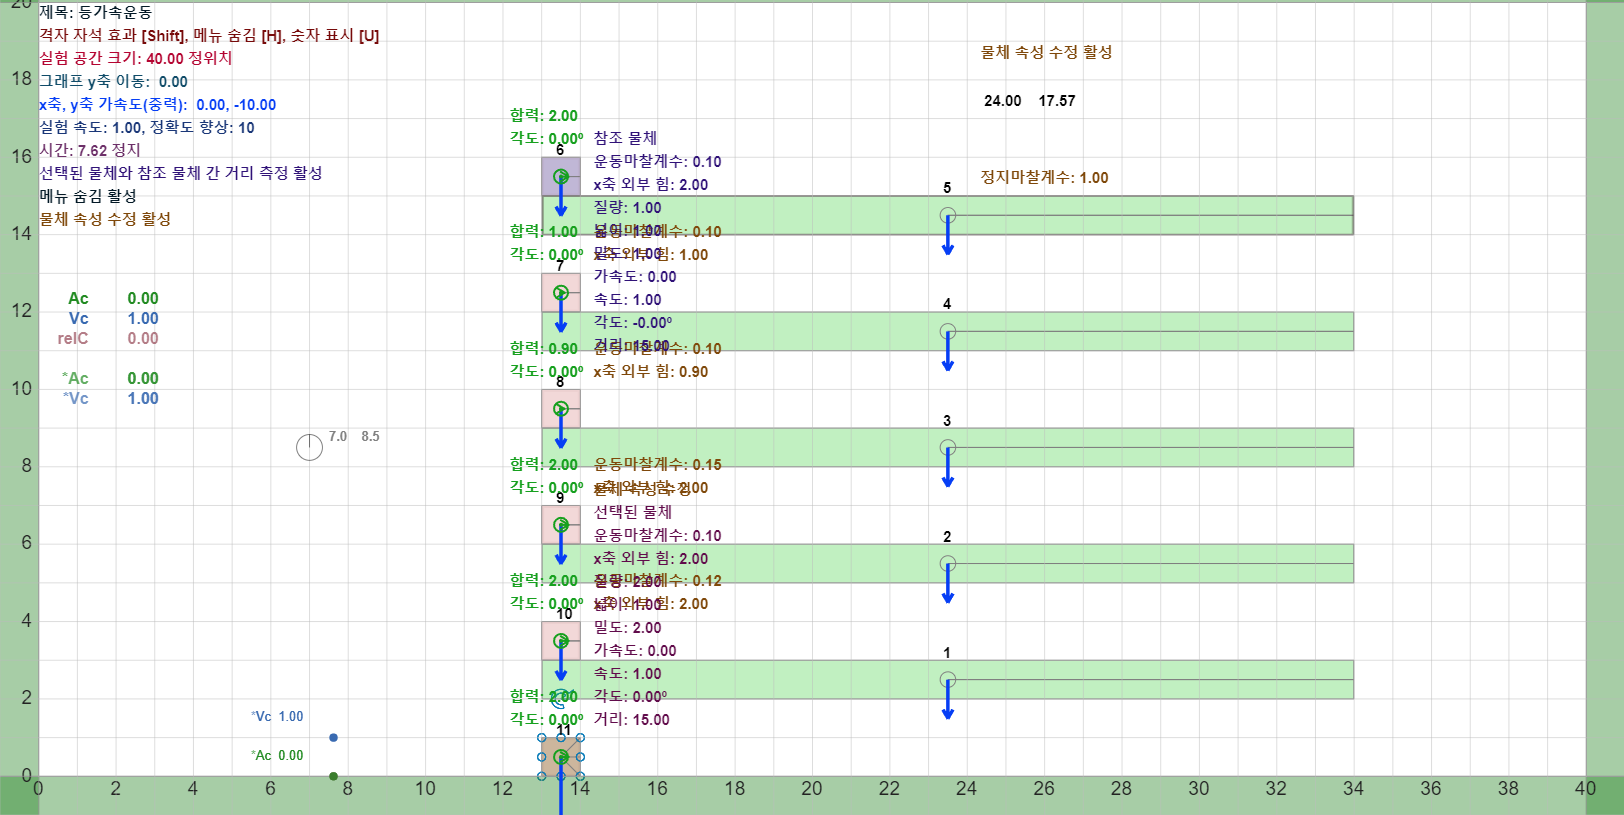
Task: Select the pink box numbered 7
Action: pos(561,292)
